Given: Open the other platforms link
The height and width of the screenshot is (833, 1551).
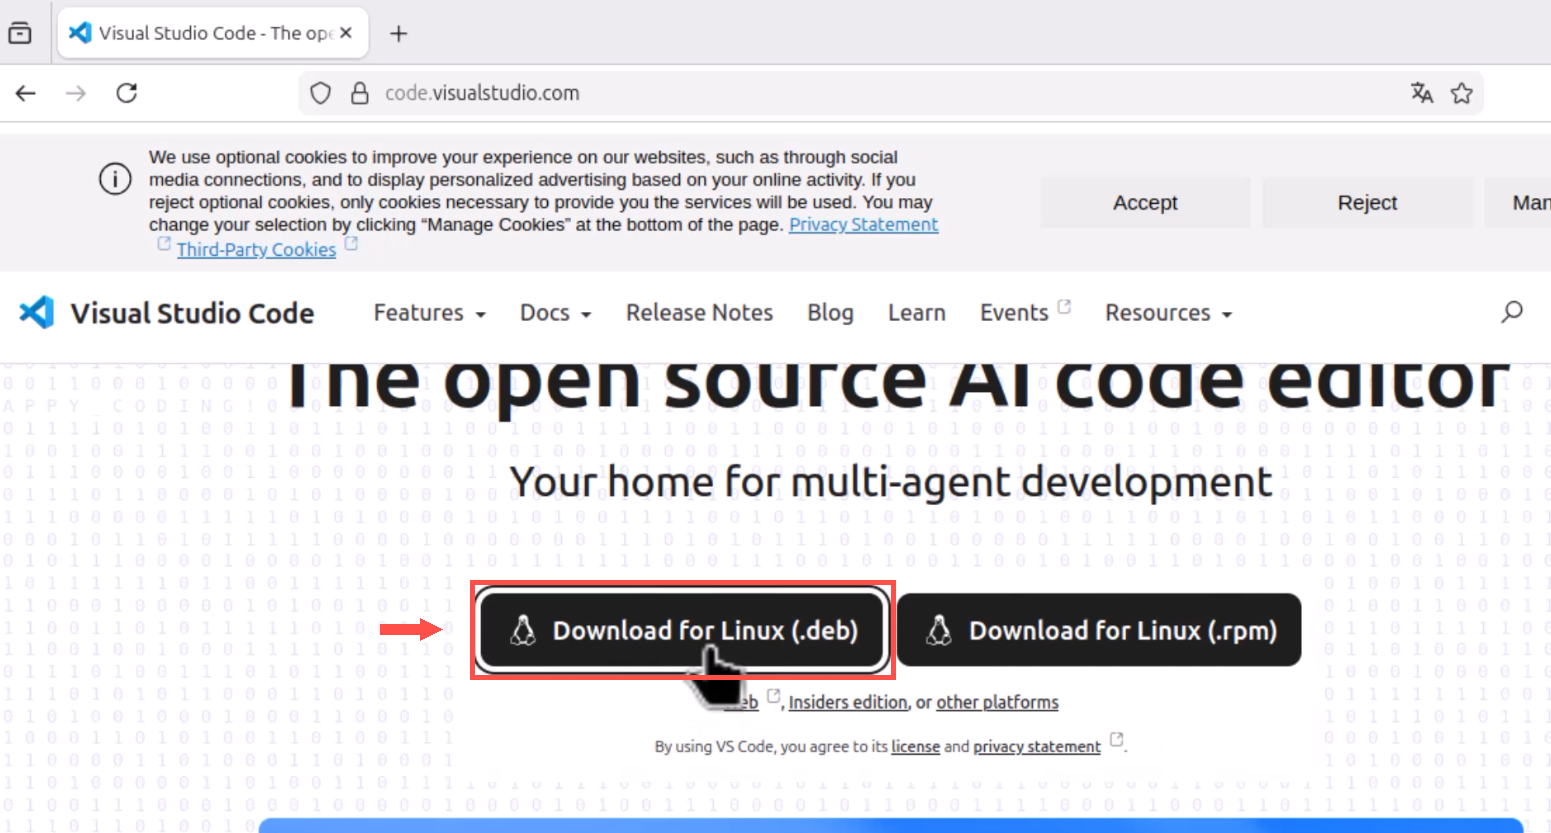Looking at the screenshot, I should [997, 703].
